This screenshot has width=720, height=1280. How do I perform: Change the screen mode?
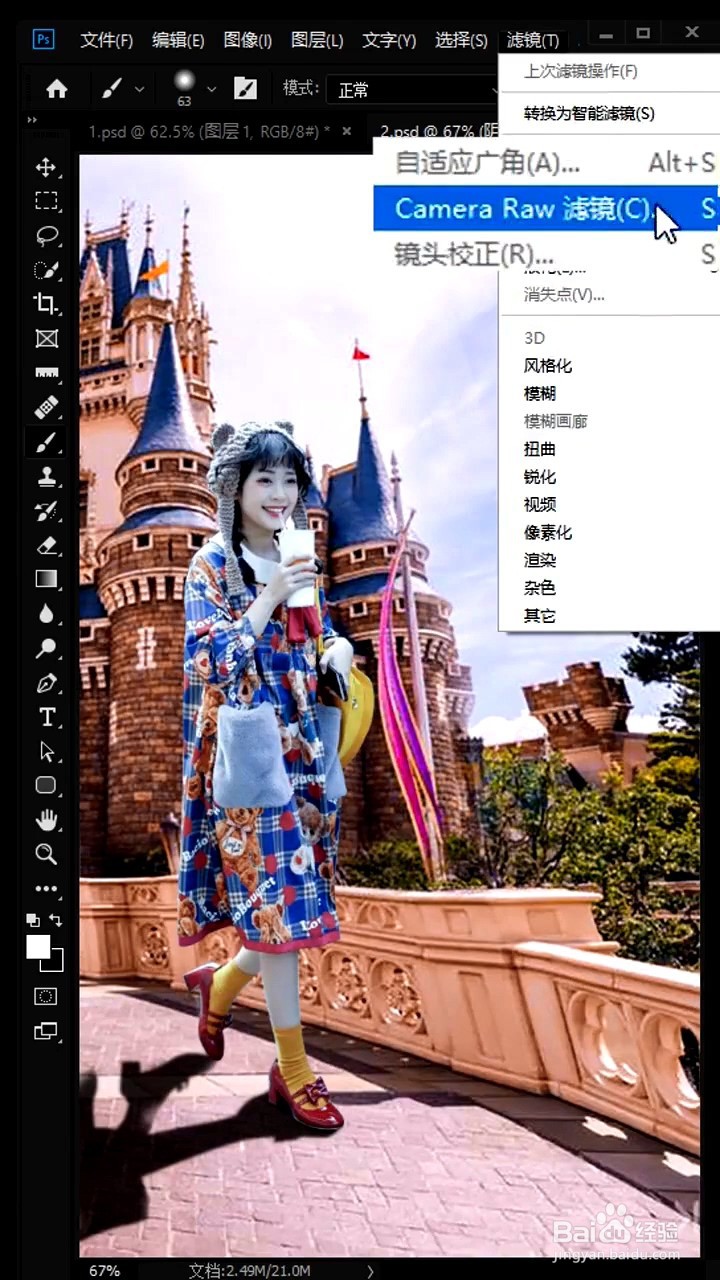[46, 1030]
